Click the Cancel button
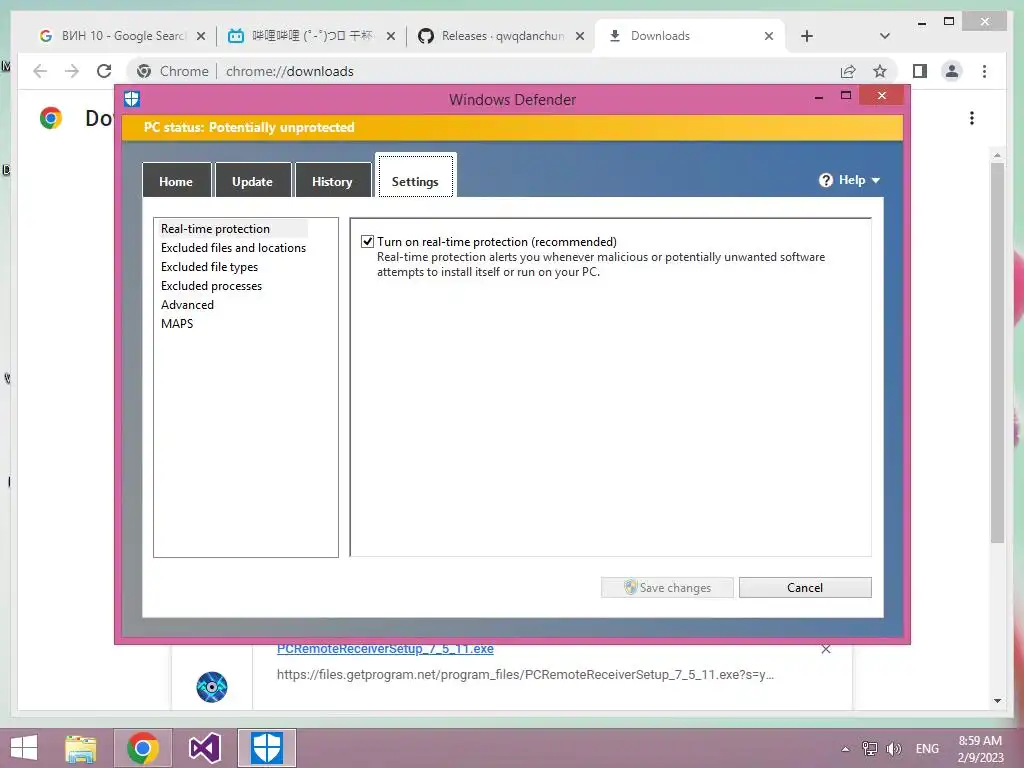The width and height of the screenshot is (1024, 768). [805, 587]
